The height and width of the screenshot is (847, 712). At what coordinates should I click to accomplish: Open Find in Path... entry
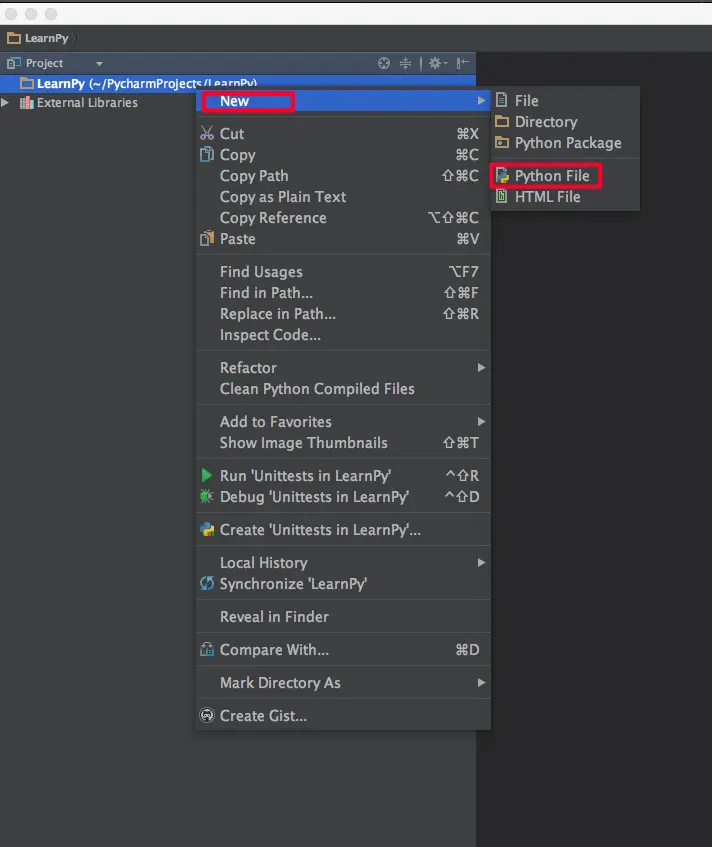coord(343,293)
